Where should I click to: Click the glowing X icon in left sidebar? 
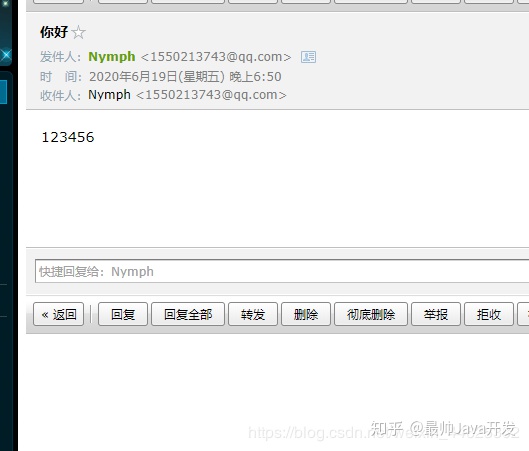[x=6, y=55]
